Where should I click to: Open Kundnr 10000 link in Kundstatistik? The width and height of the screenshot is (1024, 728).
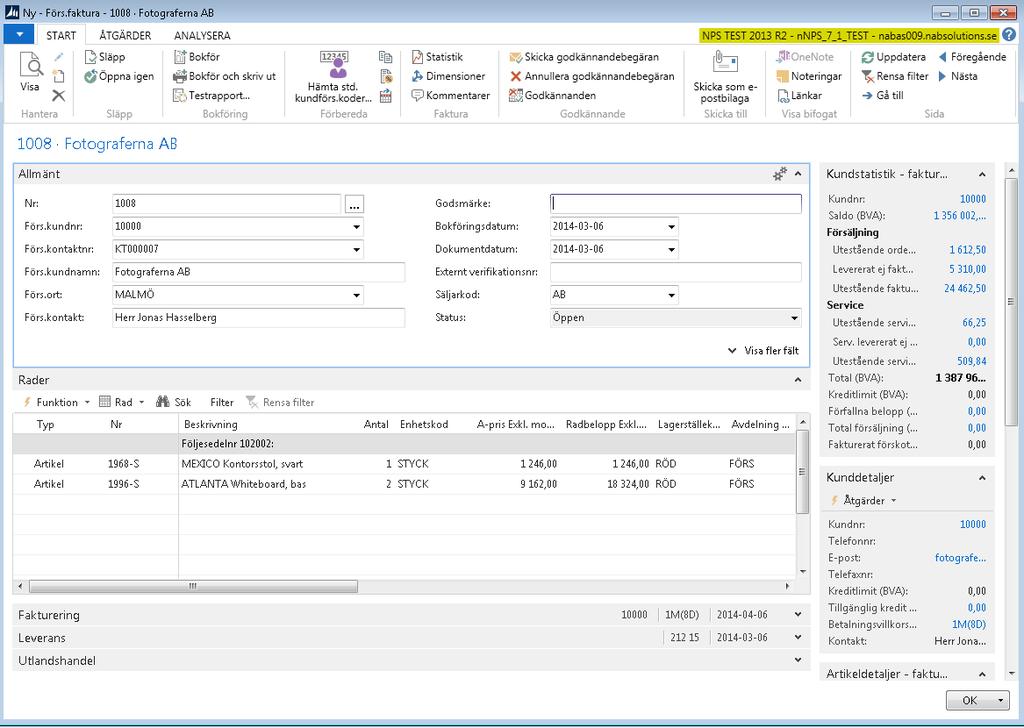tap(972, 199)
